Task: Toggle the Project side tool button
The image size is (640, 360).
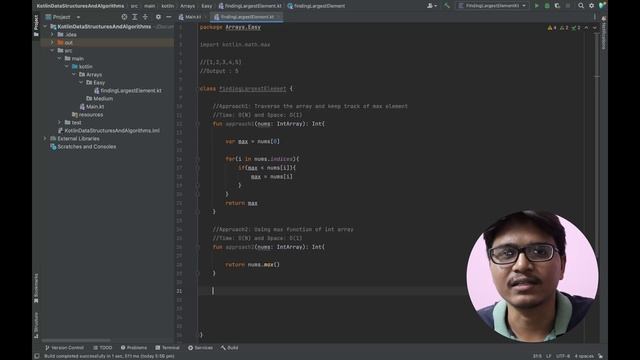Action: (x=36, y=25)
